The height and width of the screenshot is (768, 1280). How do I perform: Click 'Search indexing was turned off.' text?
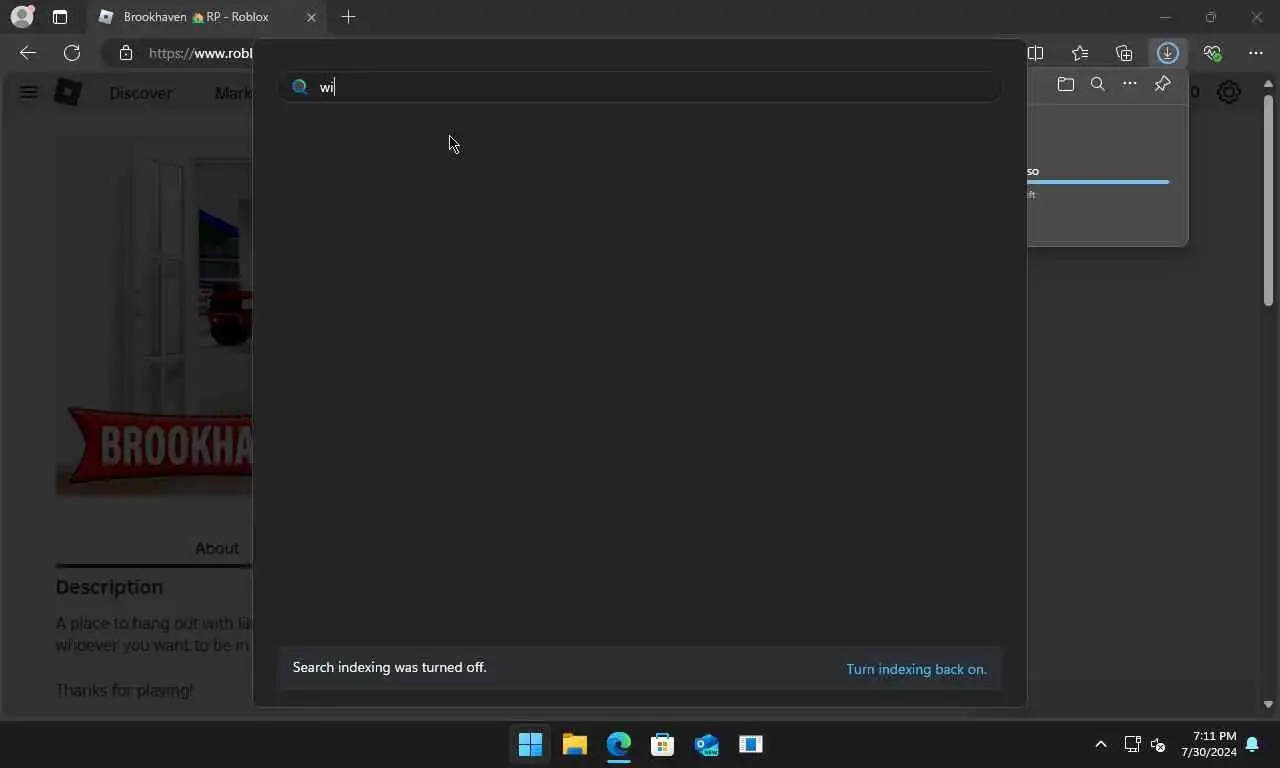[x=390, y=667]
